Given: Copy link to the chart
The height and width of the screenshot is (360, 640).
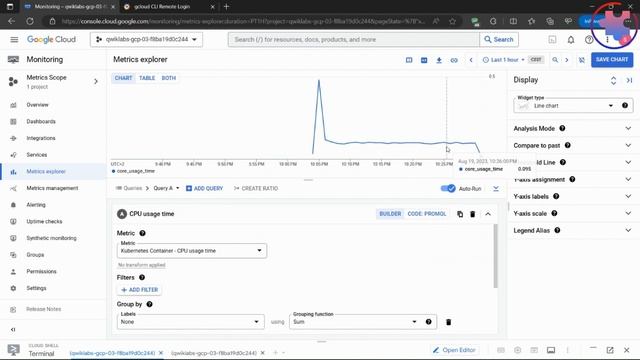Looking at the screenshot, I should click(x=454, y=60).
